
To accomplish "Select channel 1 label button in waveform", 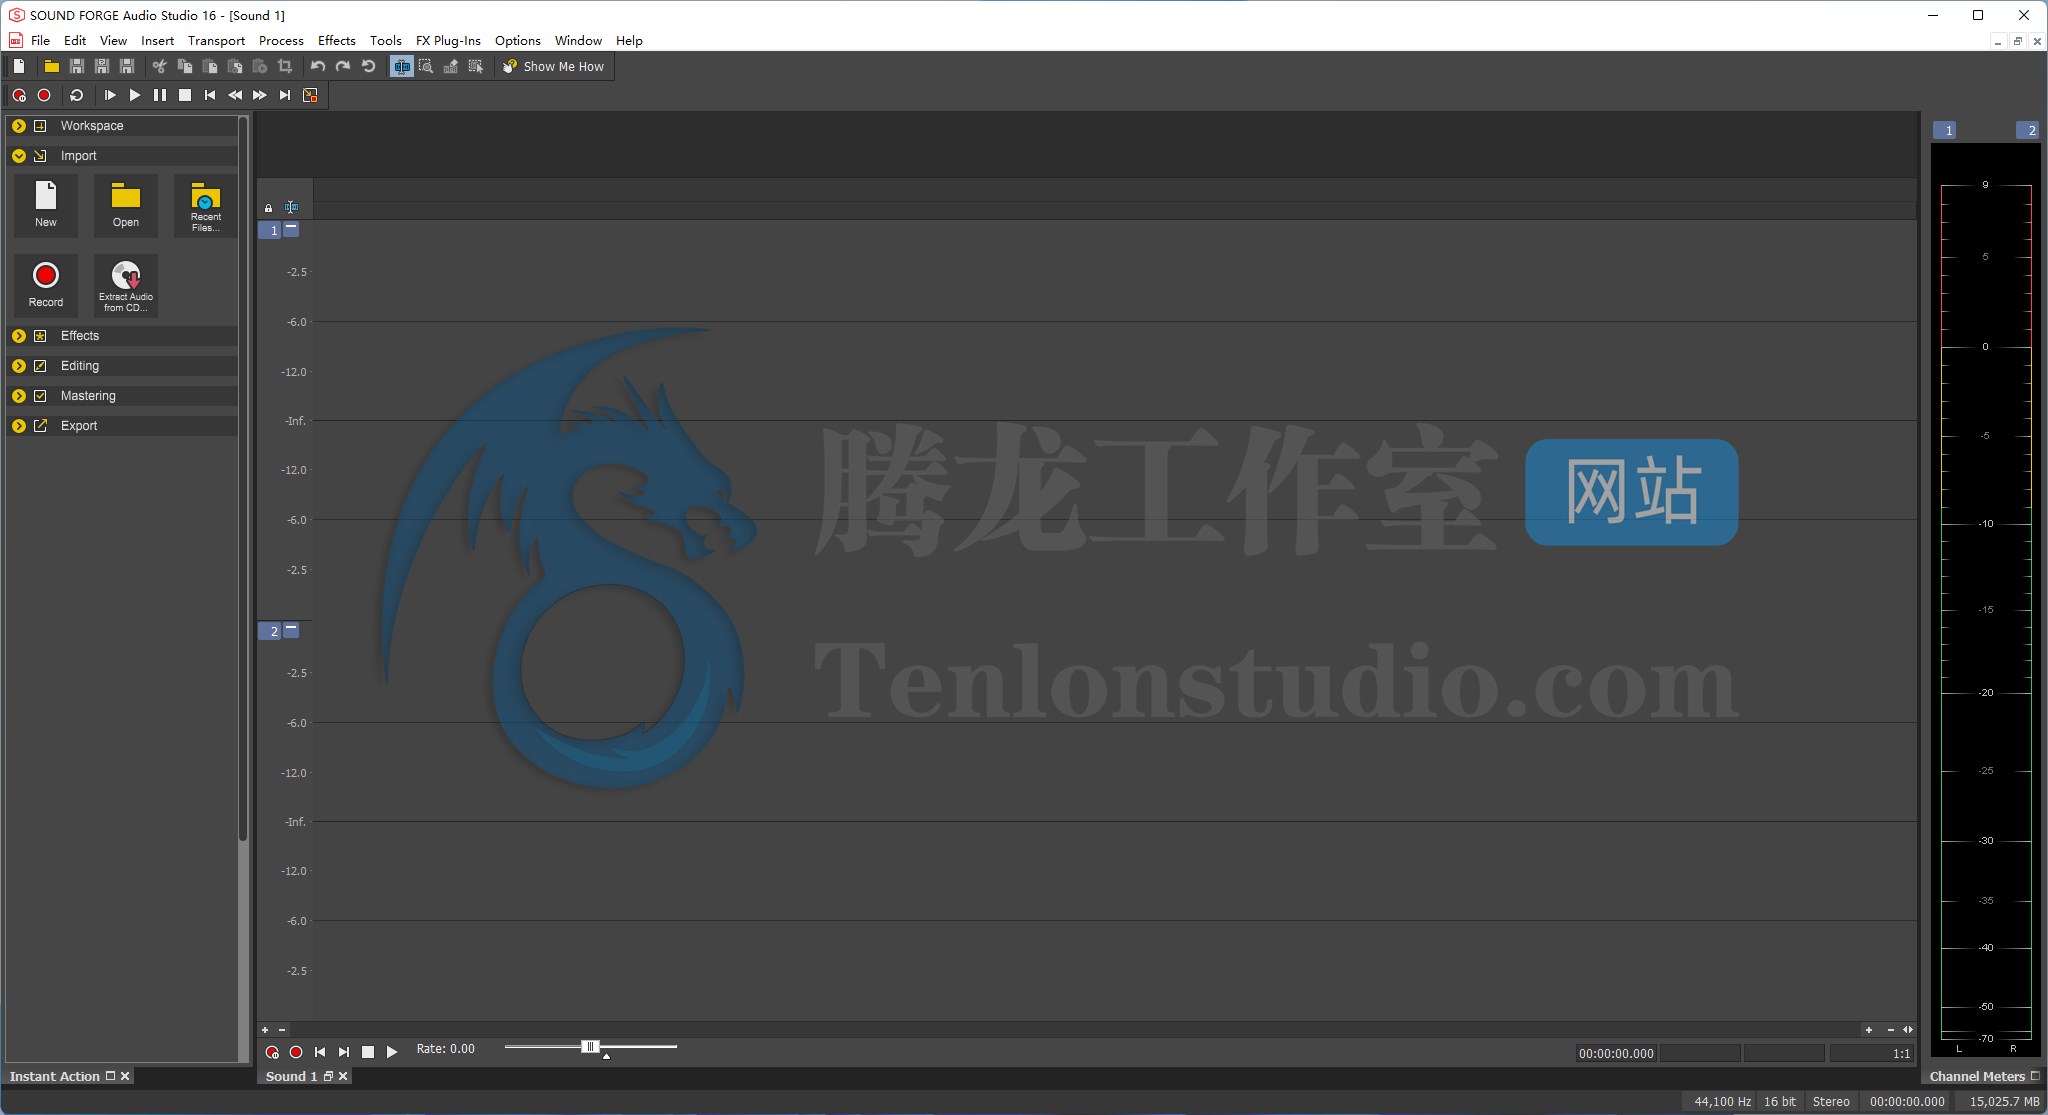I will click(x=270, y=230).
